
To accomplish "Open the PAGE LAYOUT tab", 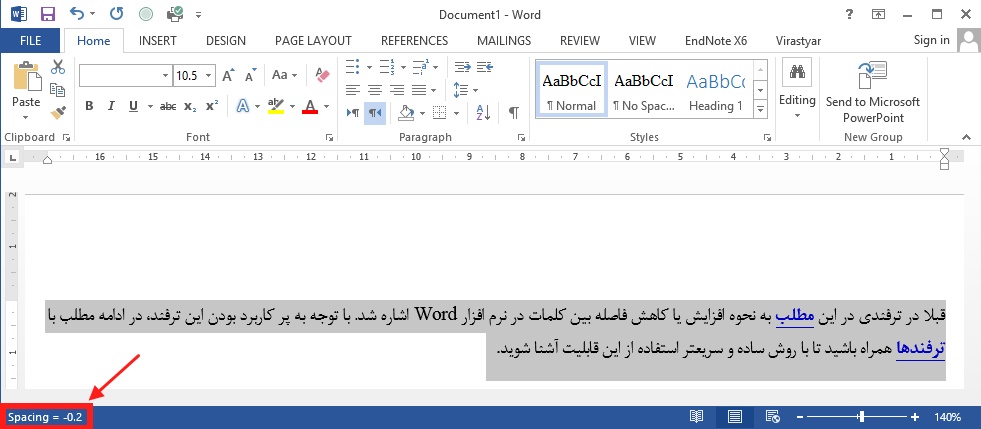I will tap(314, 41).
